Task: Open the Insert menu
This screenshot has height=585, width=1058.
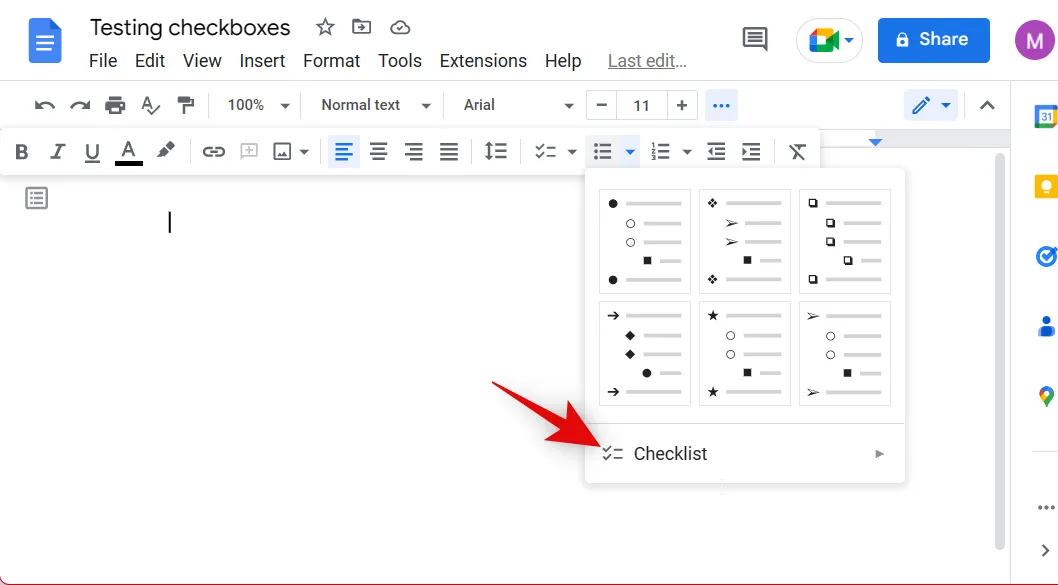Action: coord(262,61)
